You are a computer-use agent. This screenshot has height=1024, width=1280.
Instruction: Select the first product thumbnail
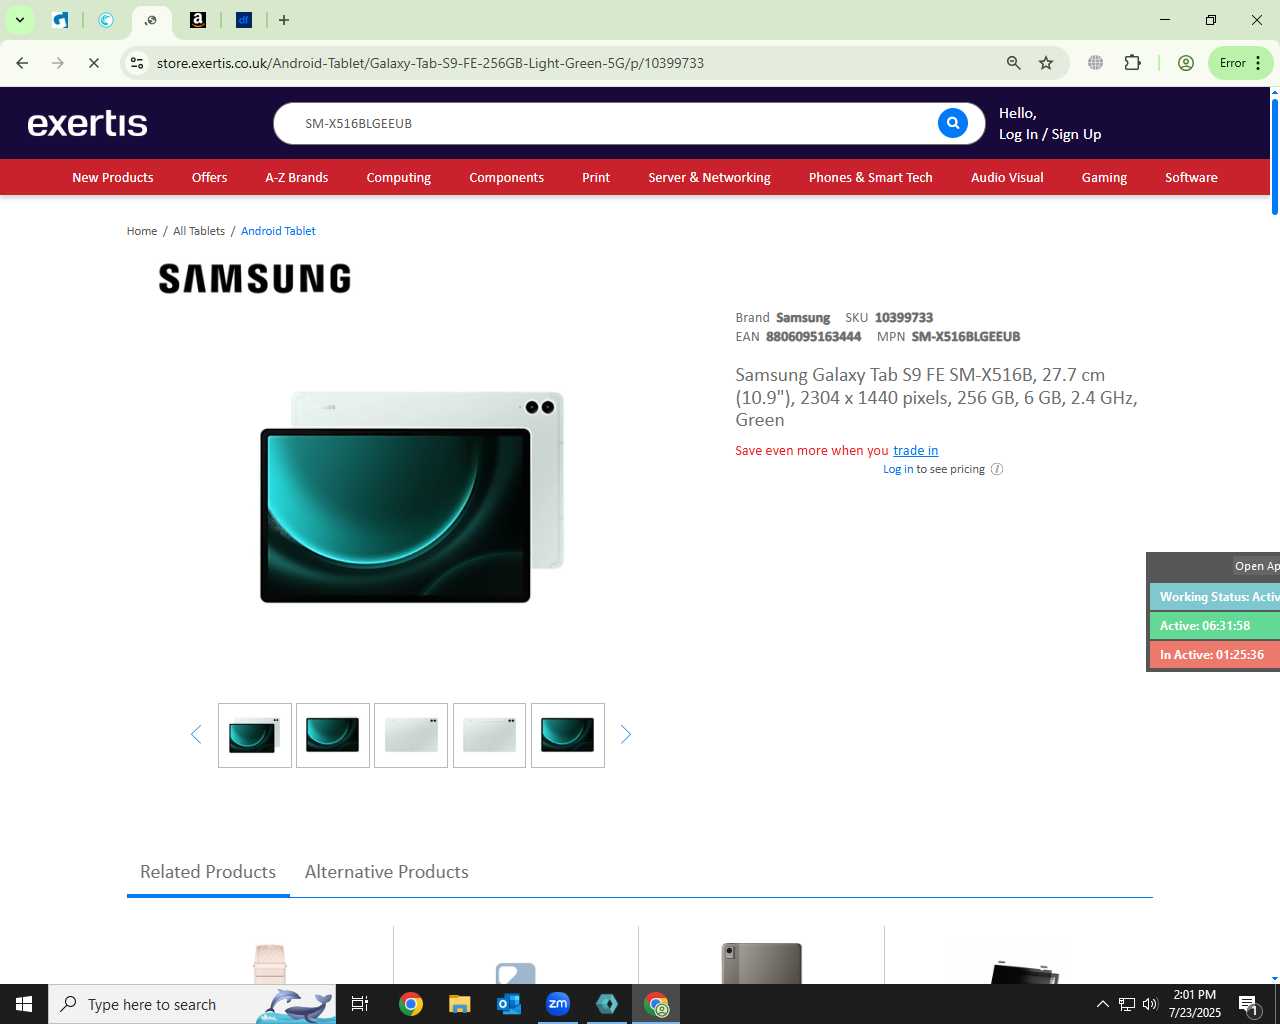(255, 735)
